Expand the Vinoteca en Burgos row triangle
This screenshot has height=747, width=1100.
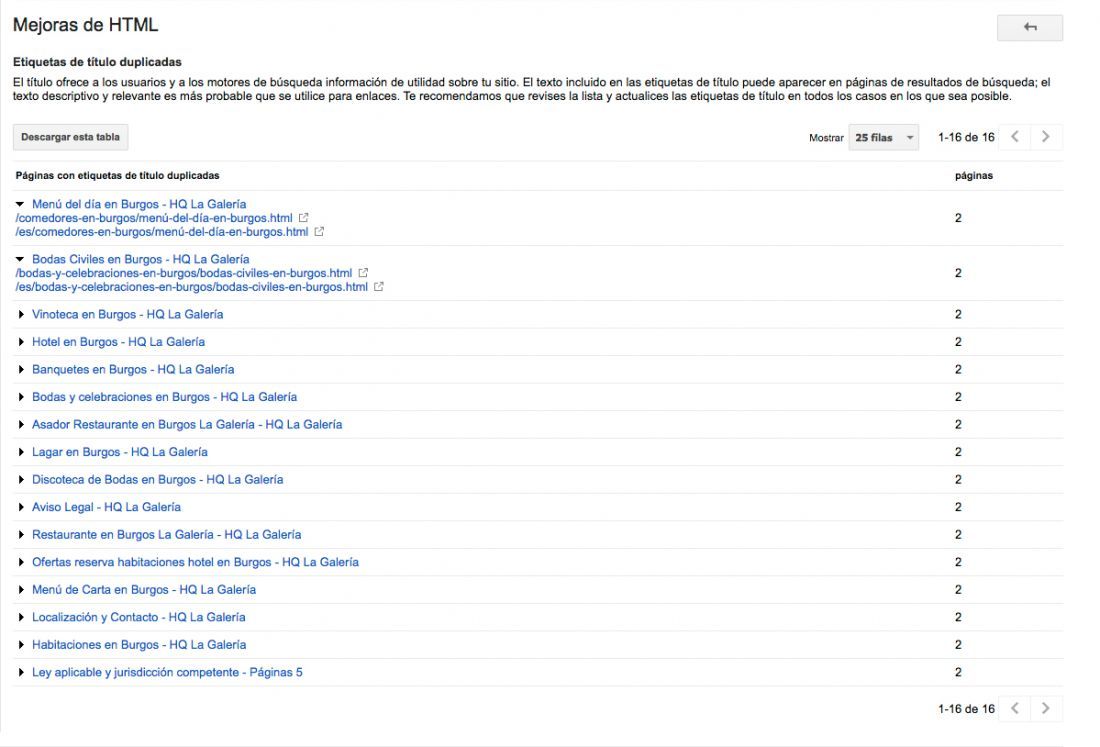coord(21,314)
